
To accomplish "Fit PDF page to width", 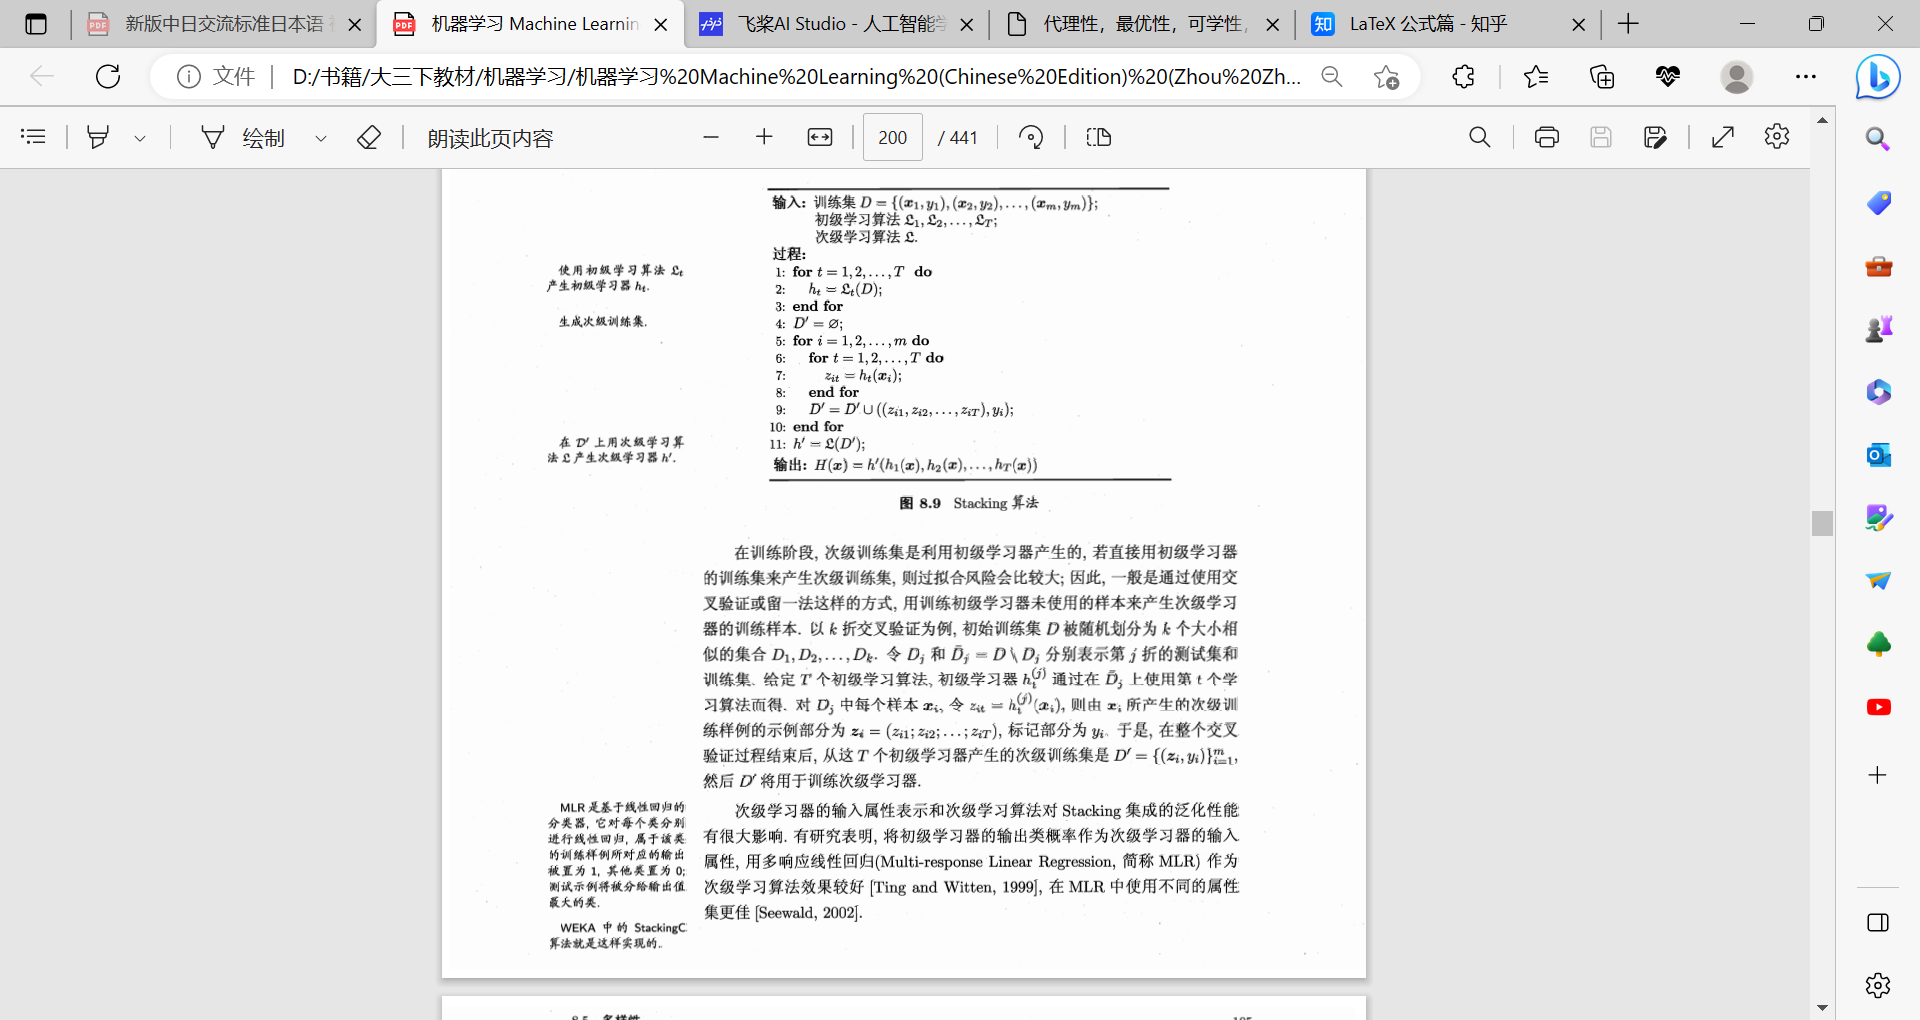I will 820,137.
